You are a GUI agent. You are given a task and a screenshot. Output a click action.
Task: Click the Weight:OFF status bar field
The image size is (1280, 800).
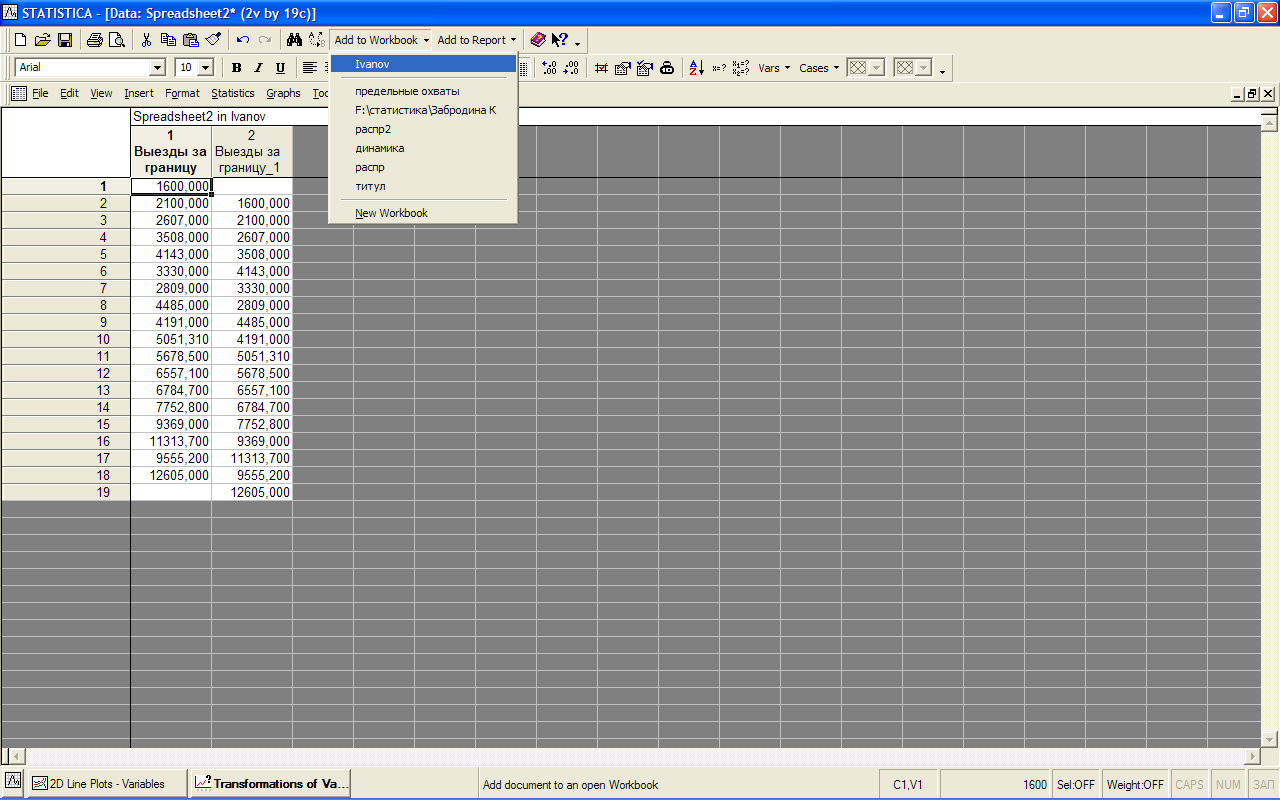(x=1135, y=785)
